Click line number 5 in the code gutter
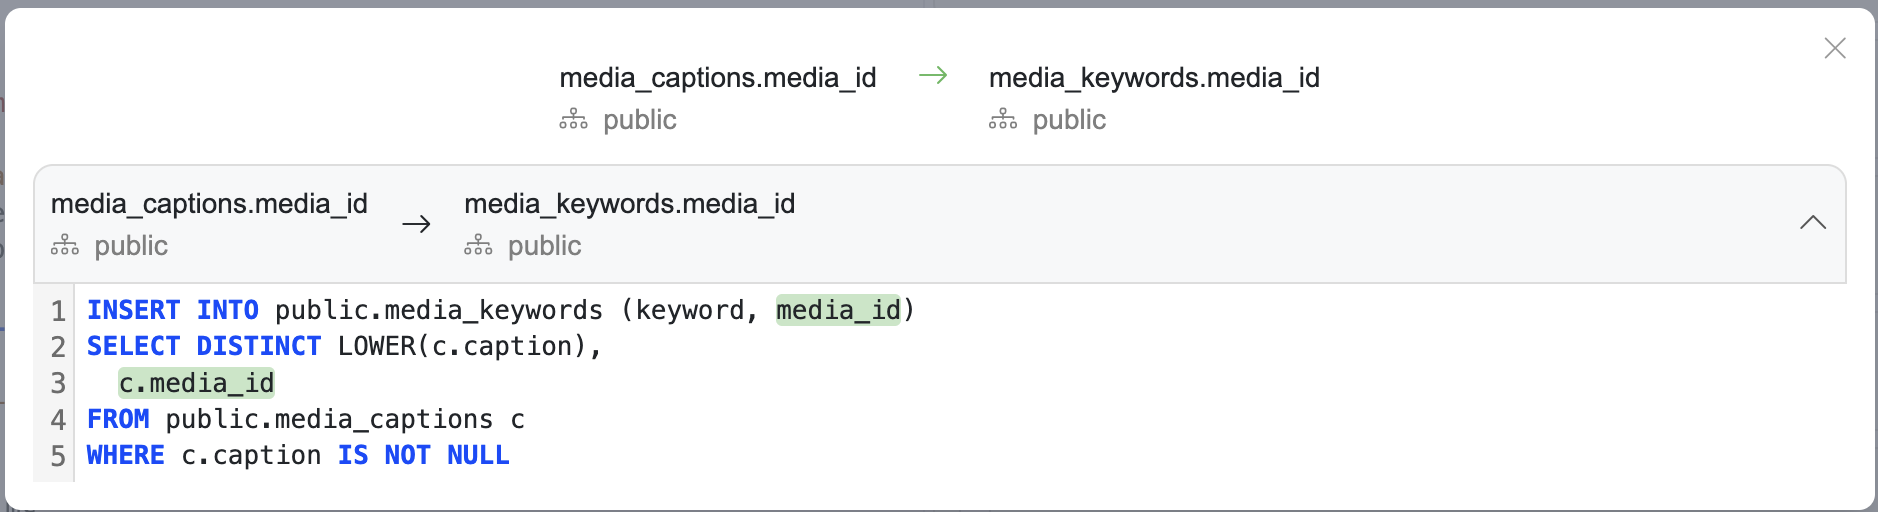1878x512 pixels. pos(58,456)
